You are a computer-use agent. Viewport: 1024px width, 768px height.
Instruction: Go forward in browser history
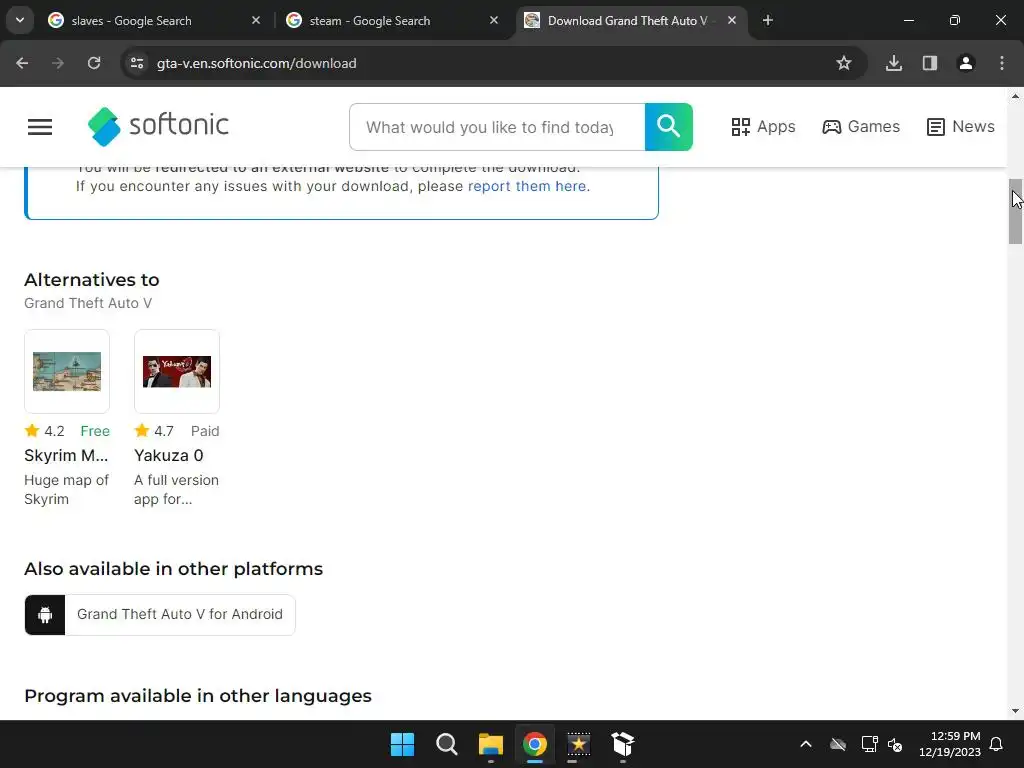pyautogui.click(x=58, y=63)
